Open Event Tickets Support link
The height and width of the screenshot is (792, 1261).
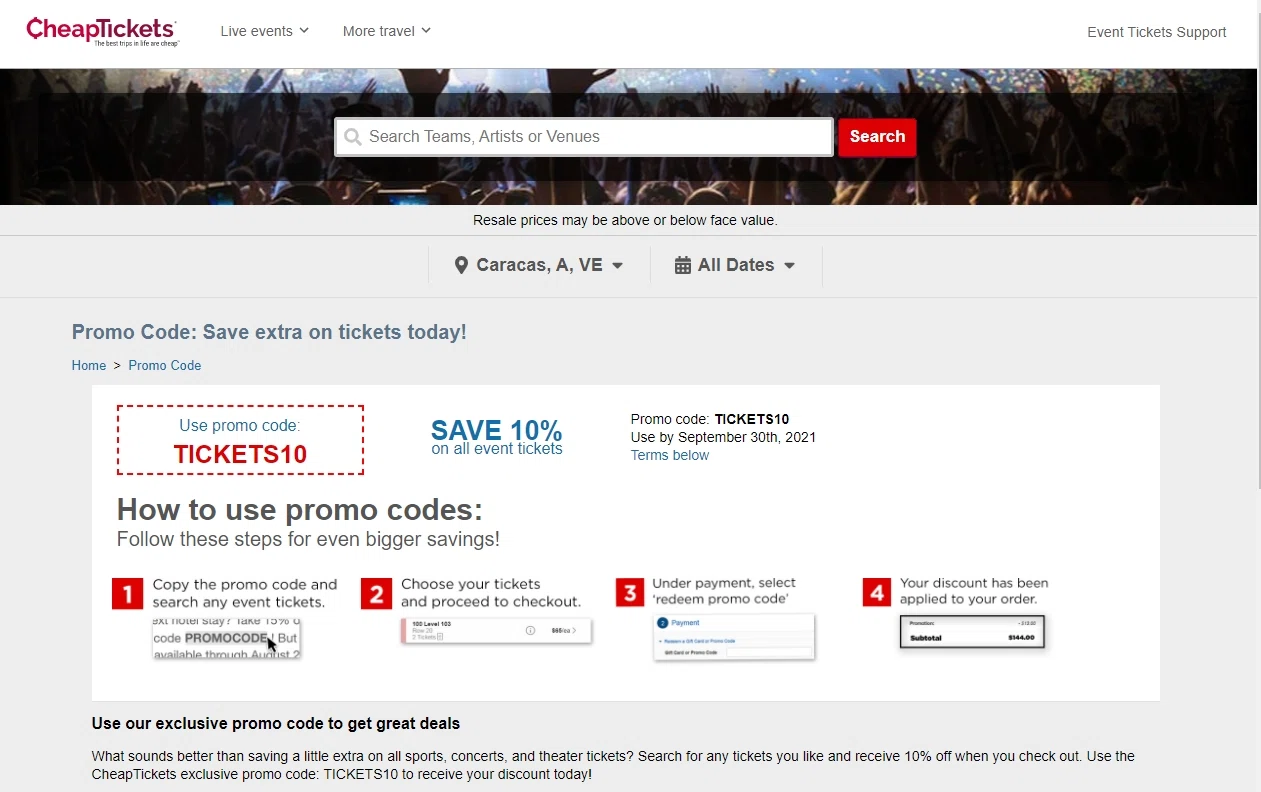(x=1157, y=32)
